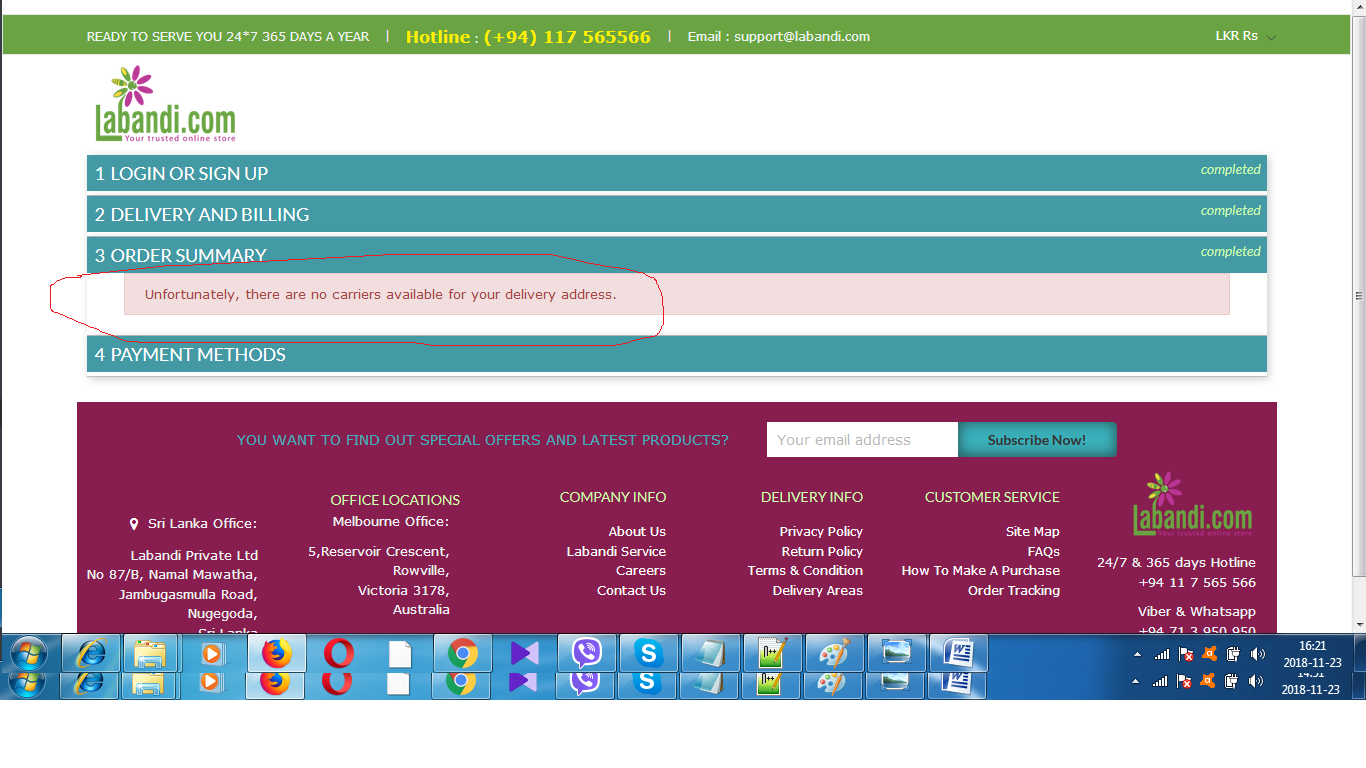Switch to Microsoft Word in upper taskbar
1366x768 pixels.
tap(958, 654)
